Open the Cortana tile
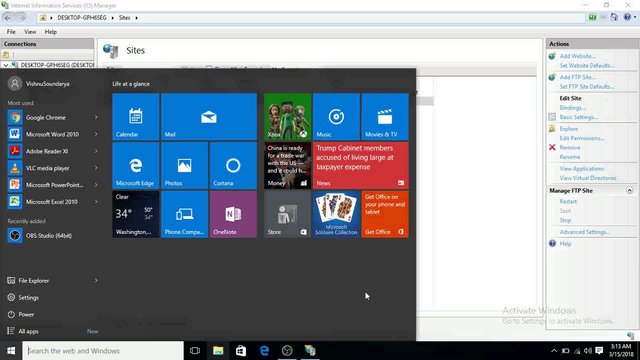 coord(233,166)
